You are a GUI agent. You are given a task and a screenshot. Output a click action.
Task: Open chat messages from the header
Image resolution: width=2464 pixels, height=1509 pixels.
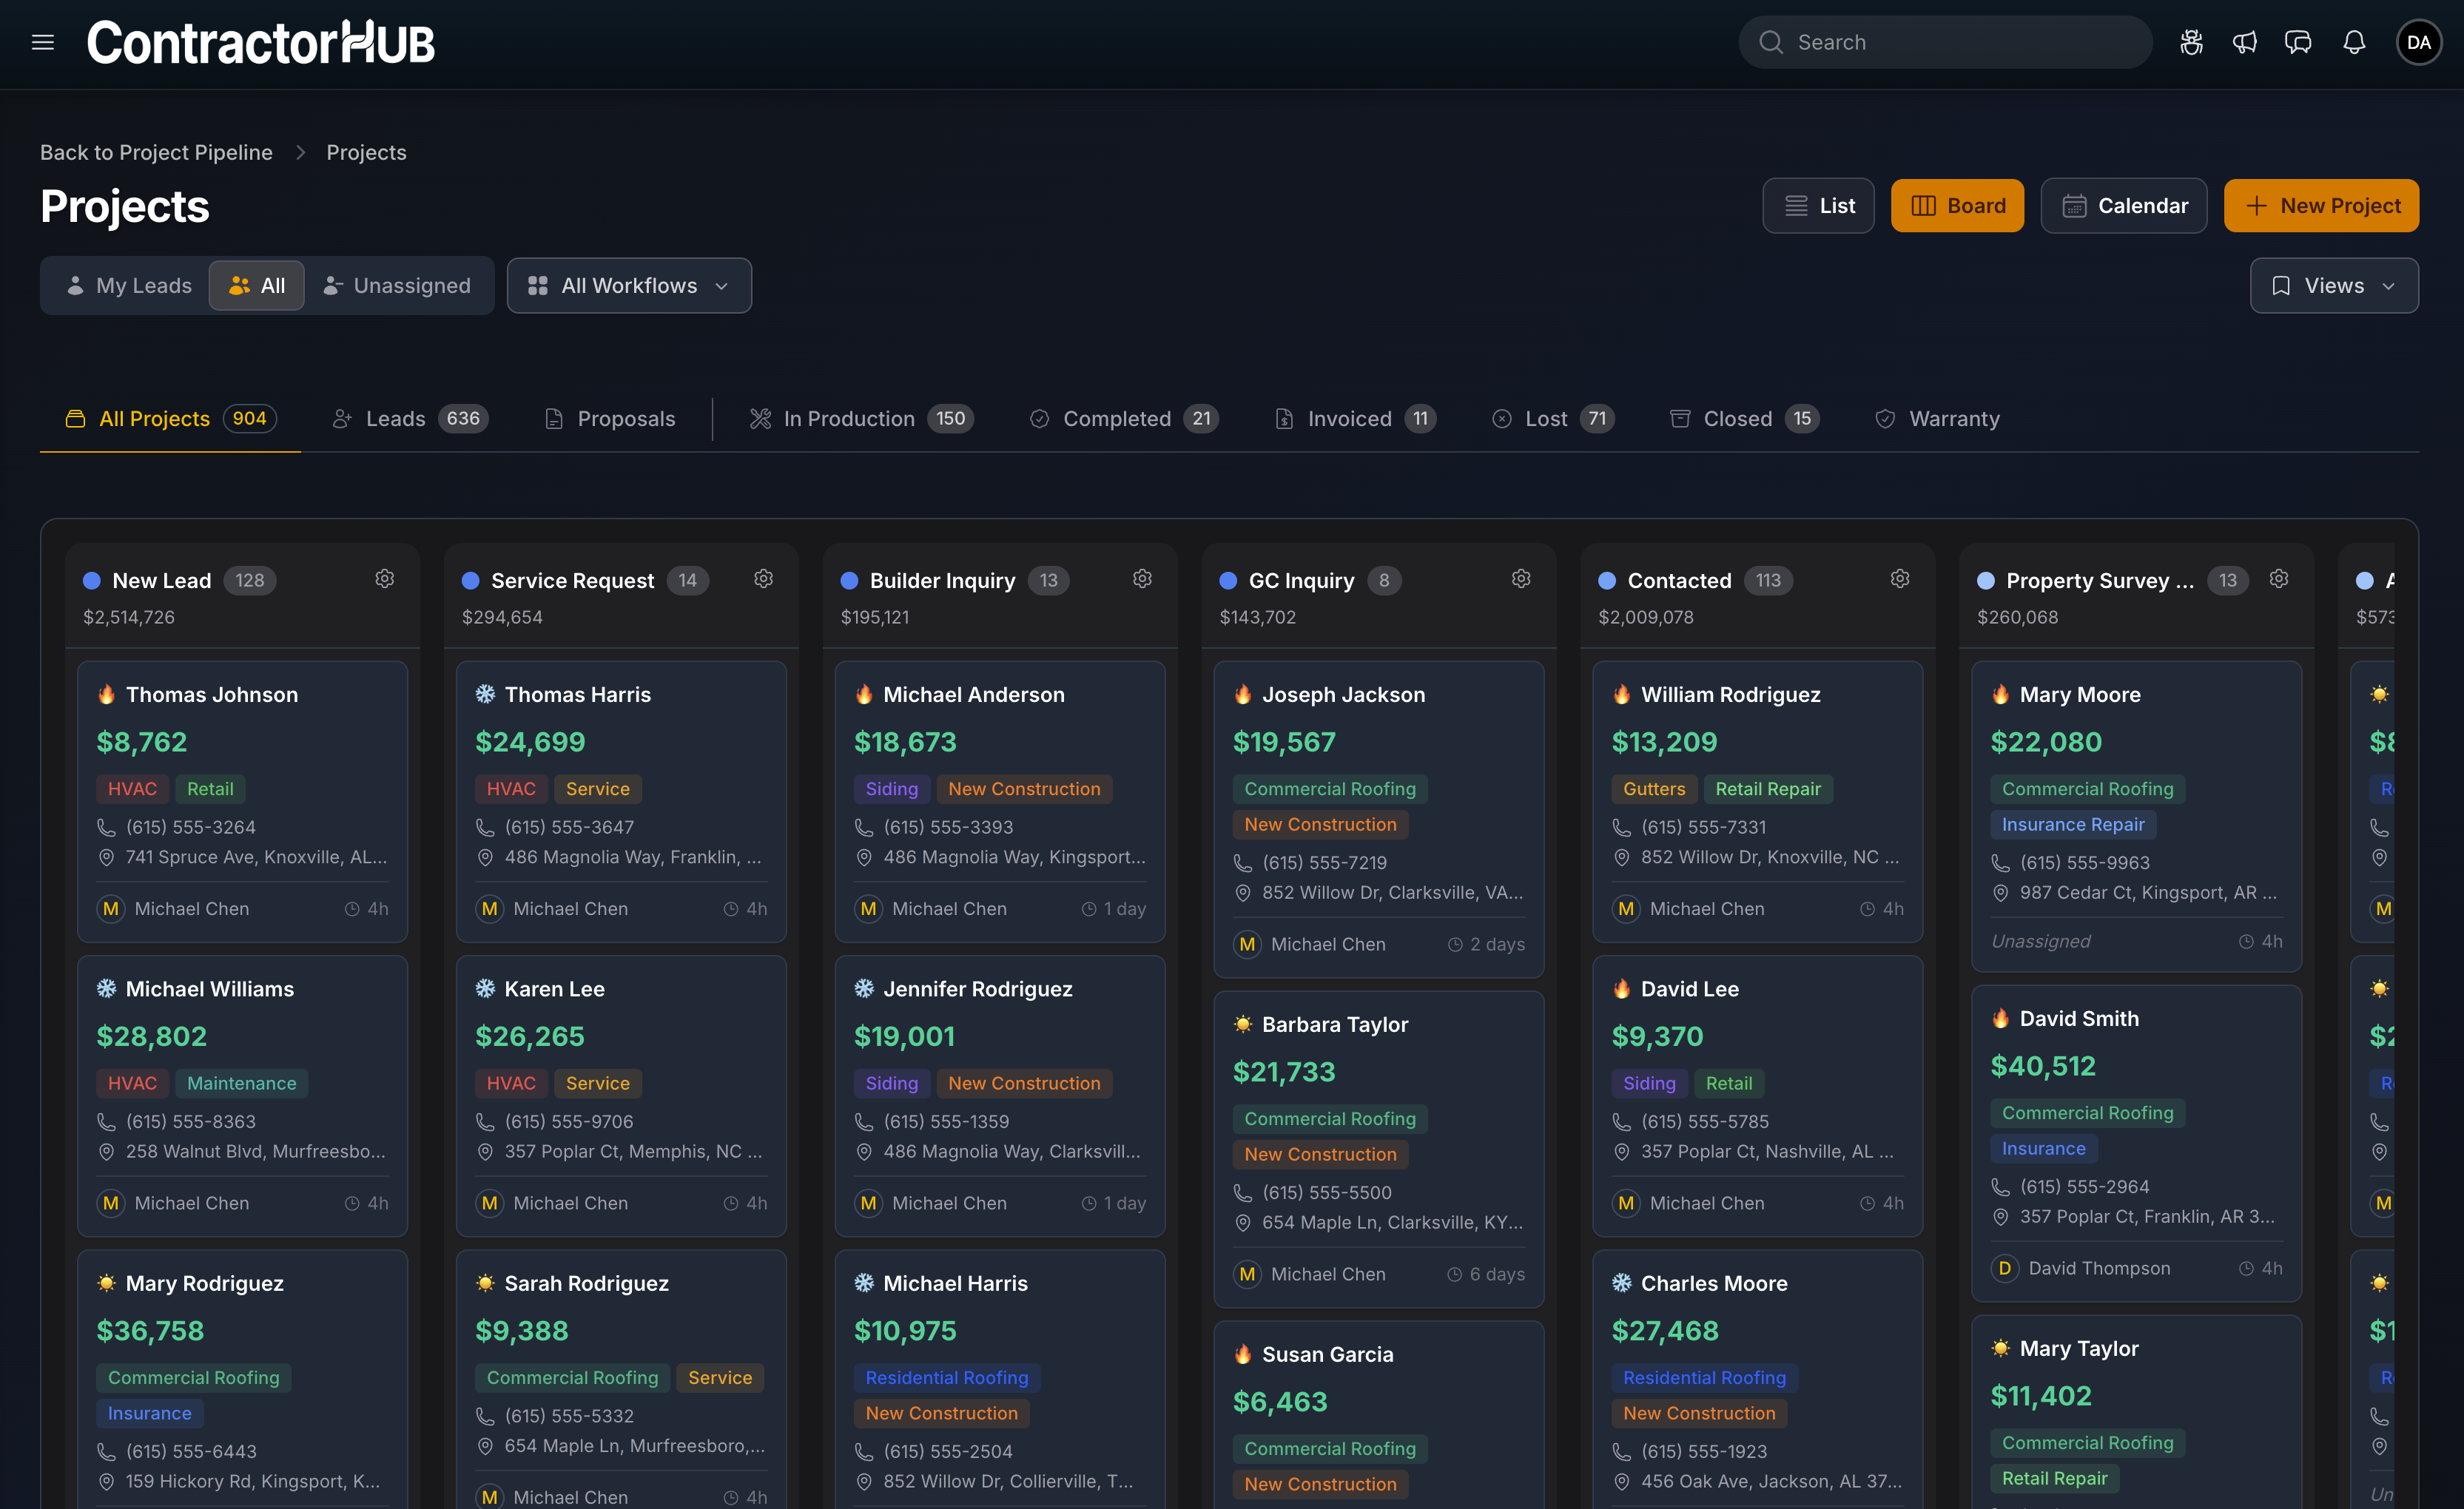point(2298,42)
